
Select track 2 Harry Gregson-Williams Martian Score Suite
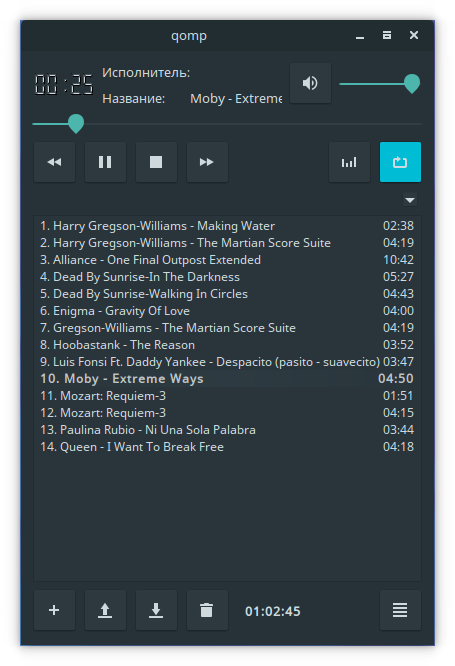coord(227,243)
